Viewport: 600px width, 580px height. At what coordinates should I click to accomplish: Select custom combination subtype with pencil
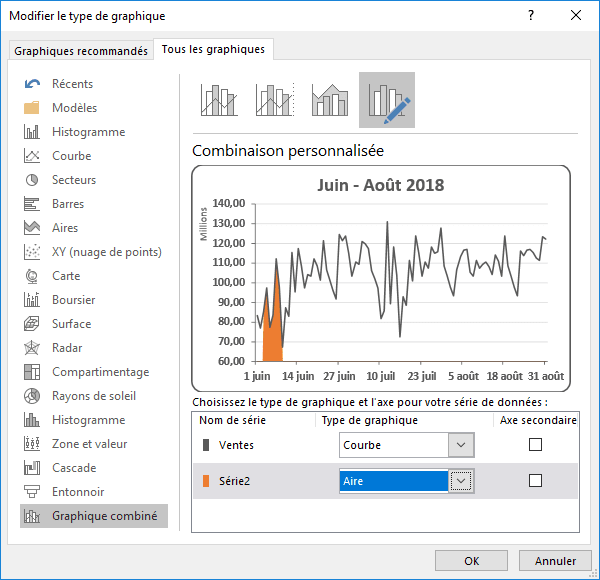387,100
